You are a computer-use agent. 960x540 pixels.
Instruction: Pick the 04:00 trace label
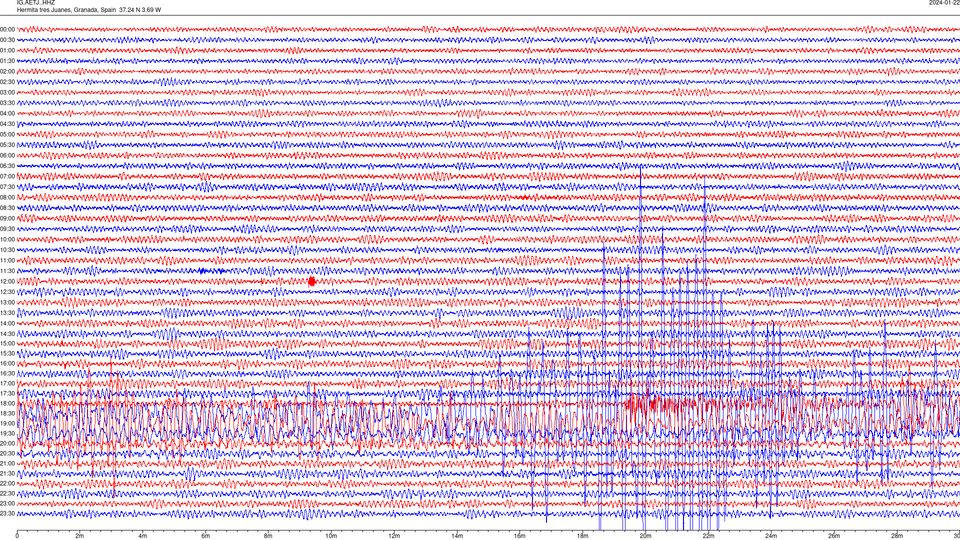7,113
